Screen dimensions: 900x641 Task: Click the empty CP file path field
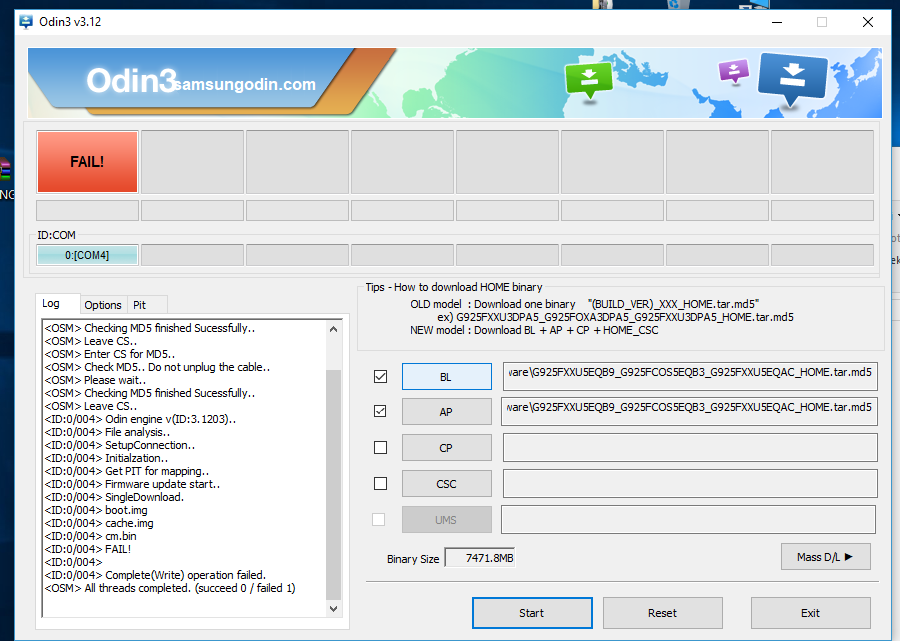[690, 448]
